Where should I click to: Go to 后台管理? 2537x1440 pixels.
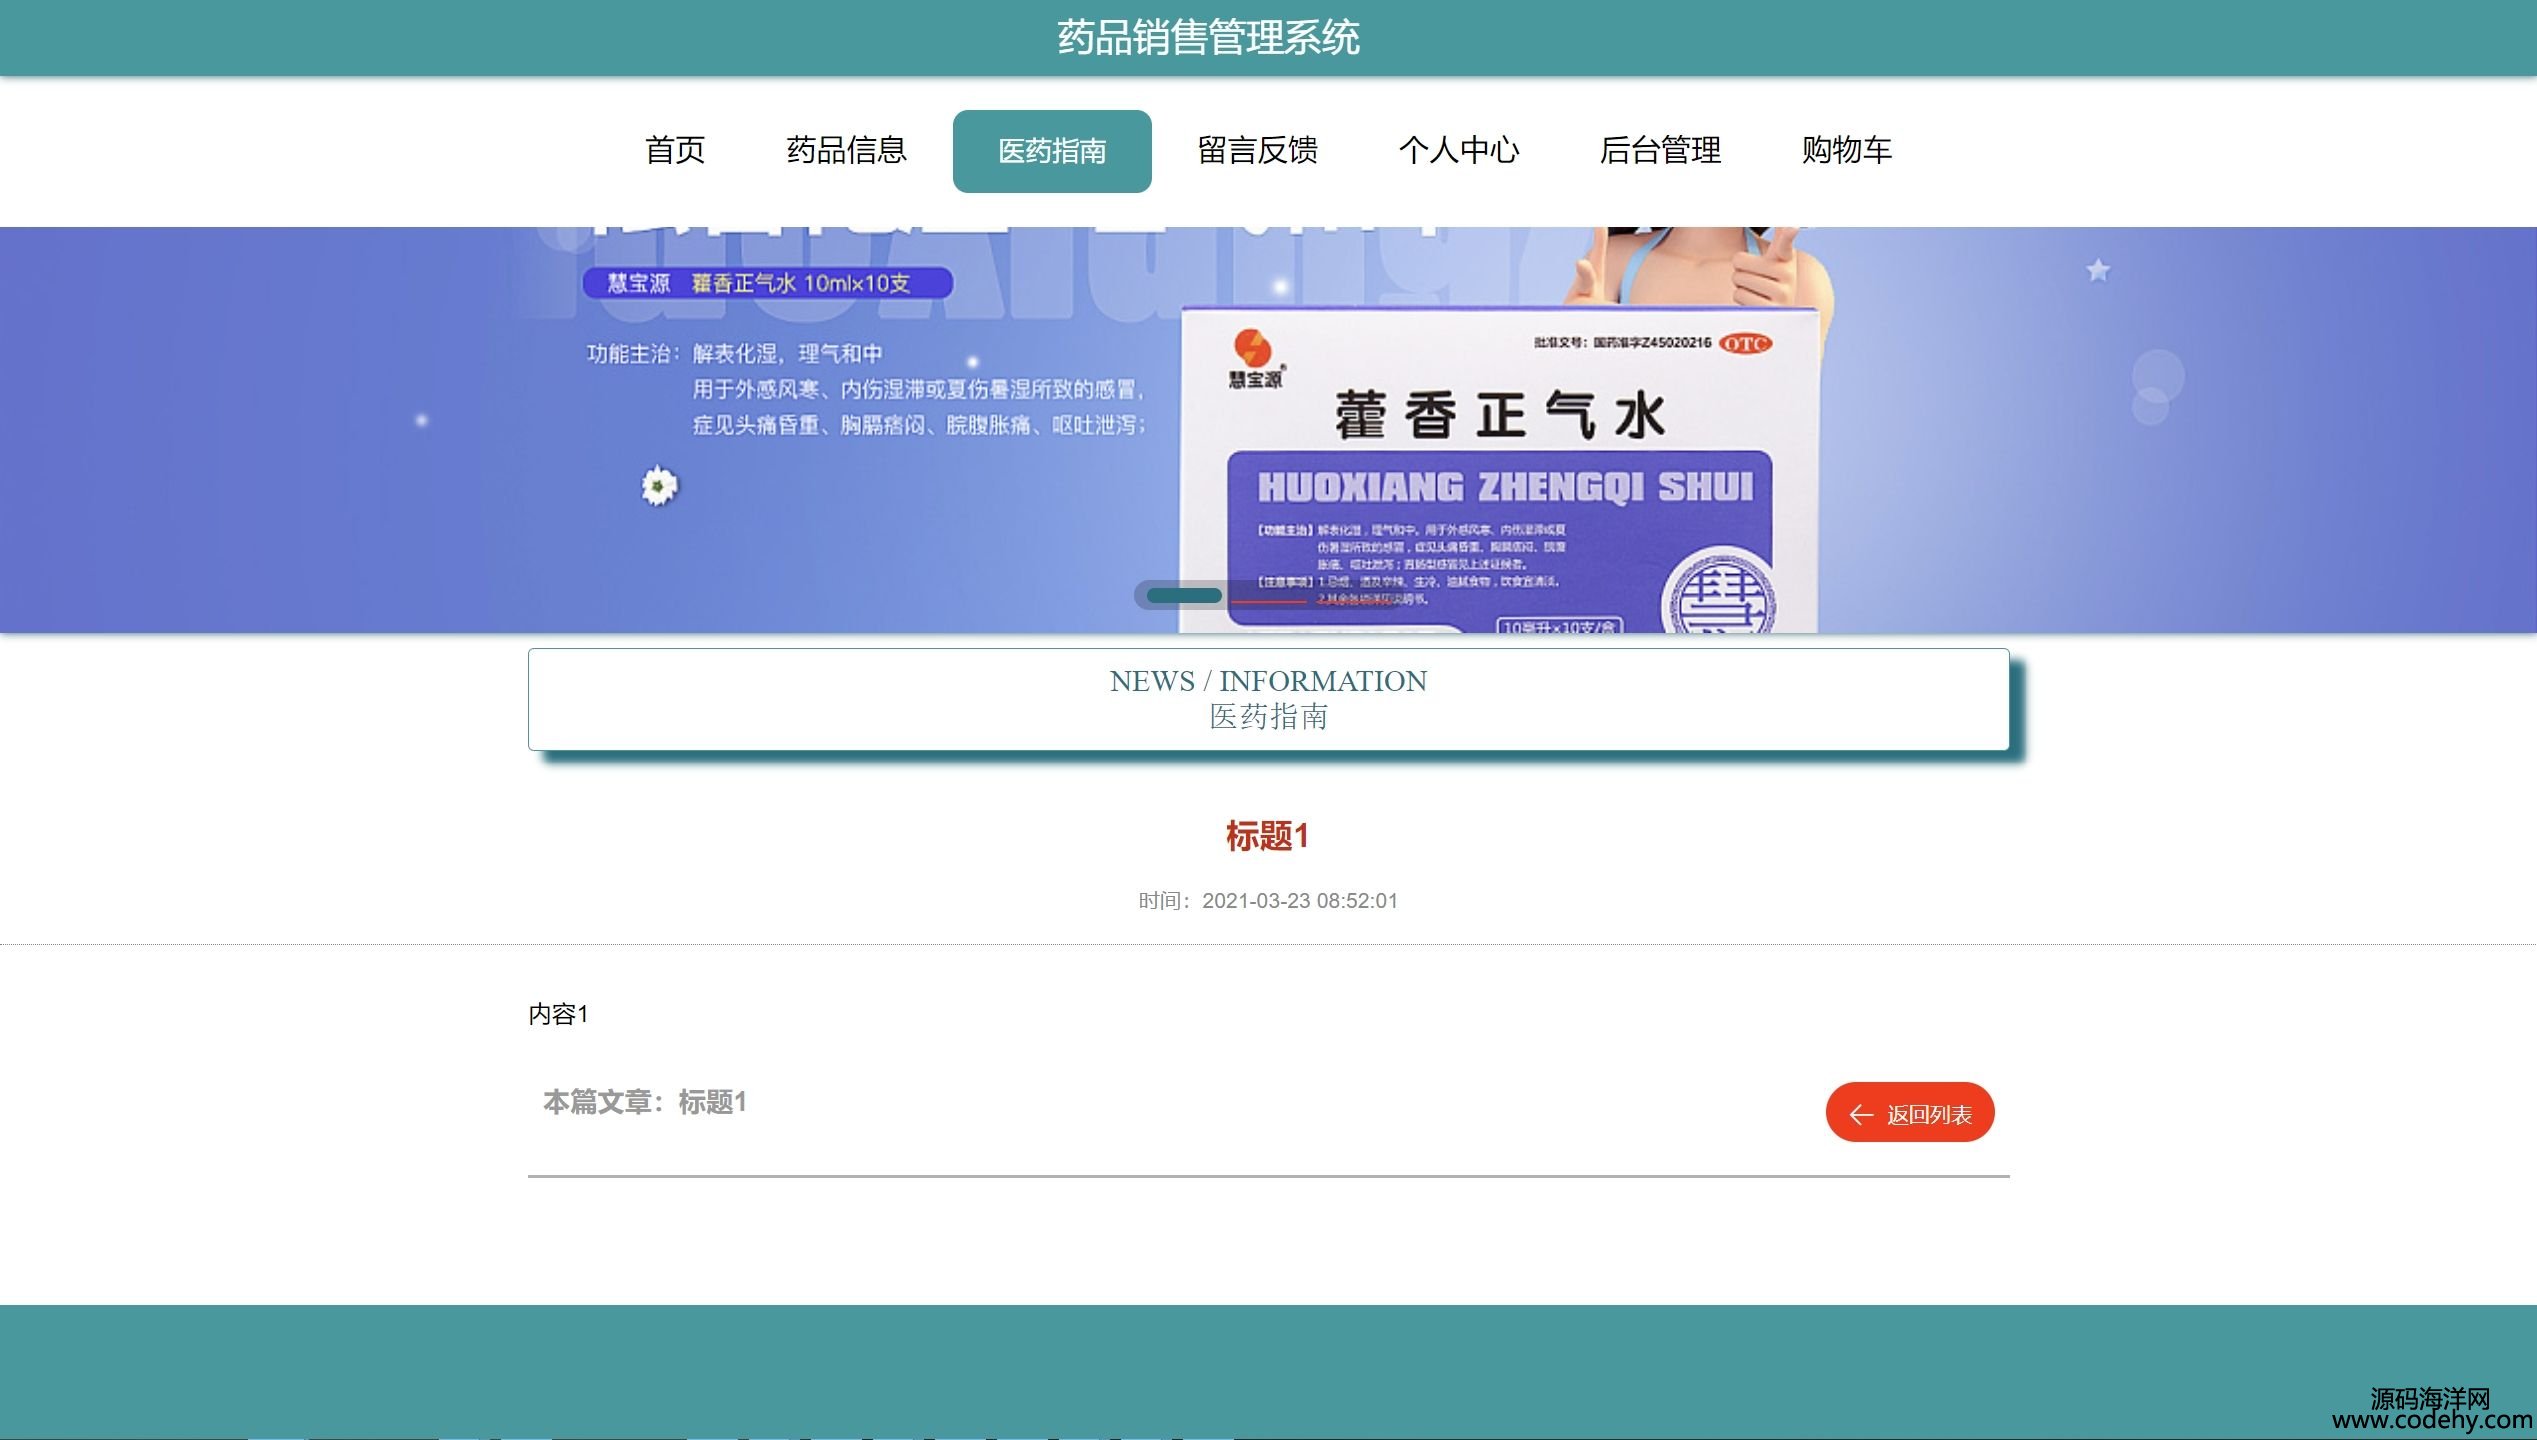click(x=1660, y=150)
